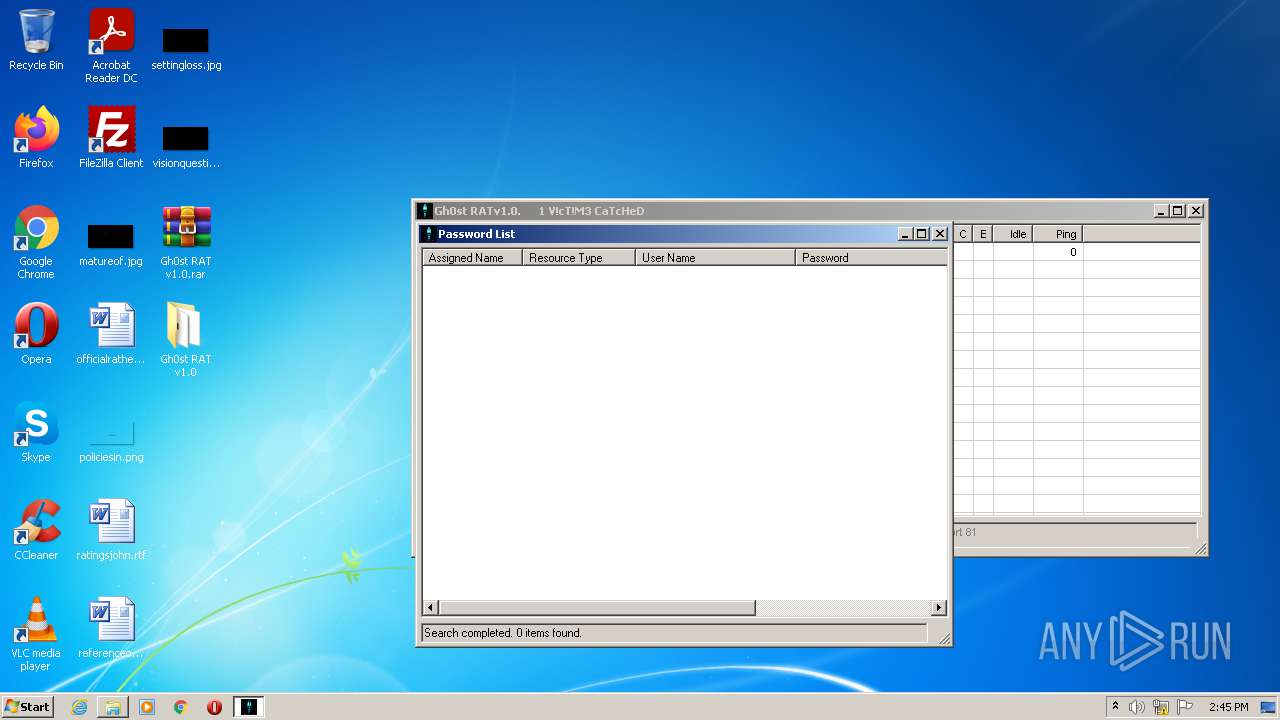
Task: Sort by User Name column
Action: 715,257
